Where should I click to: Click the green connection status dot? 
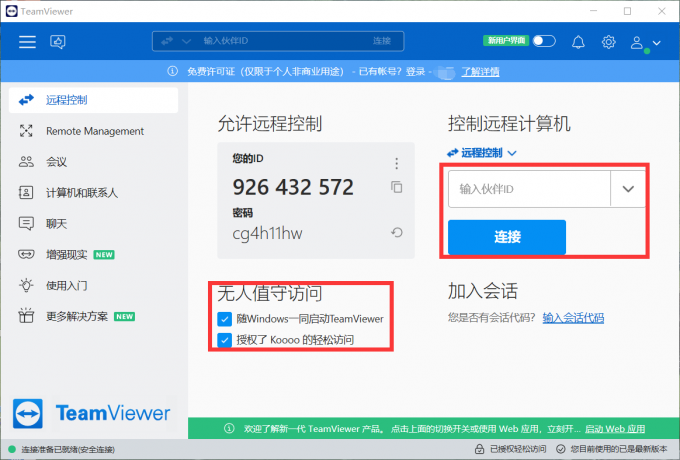point(12,449)
